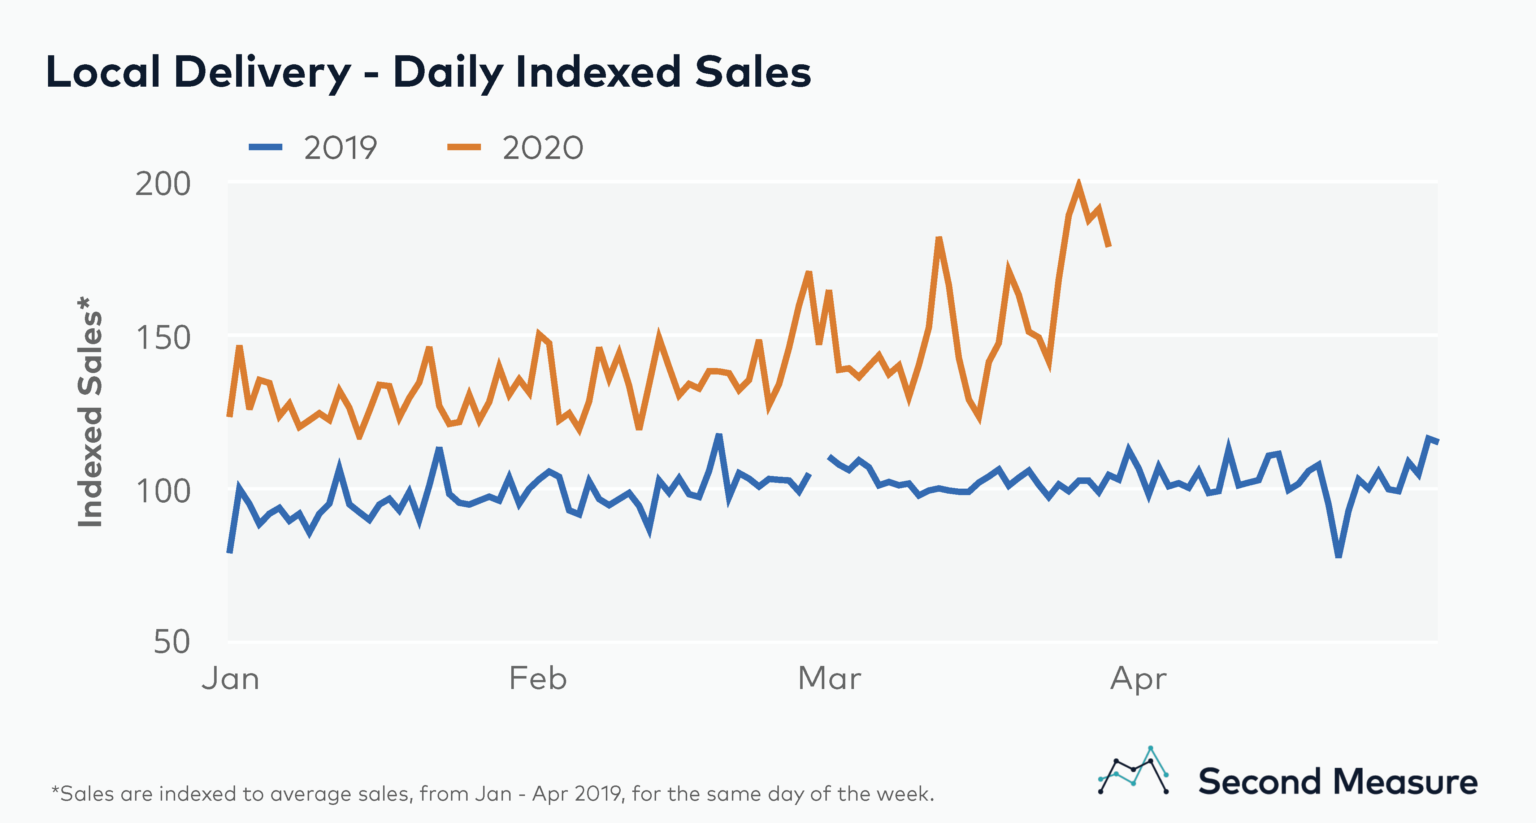The width and height of the screenshot is (1536, 823).
Task: Click the 150 y-axis label
Action: point(162,337)
